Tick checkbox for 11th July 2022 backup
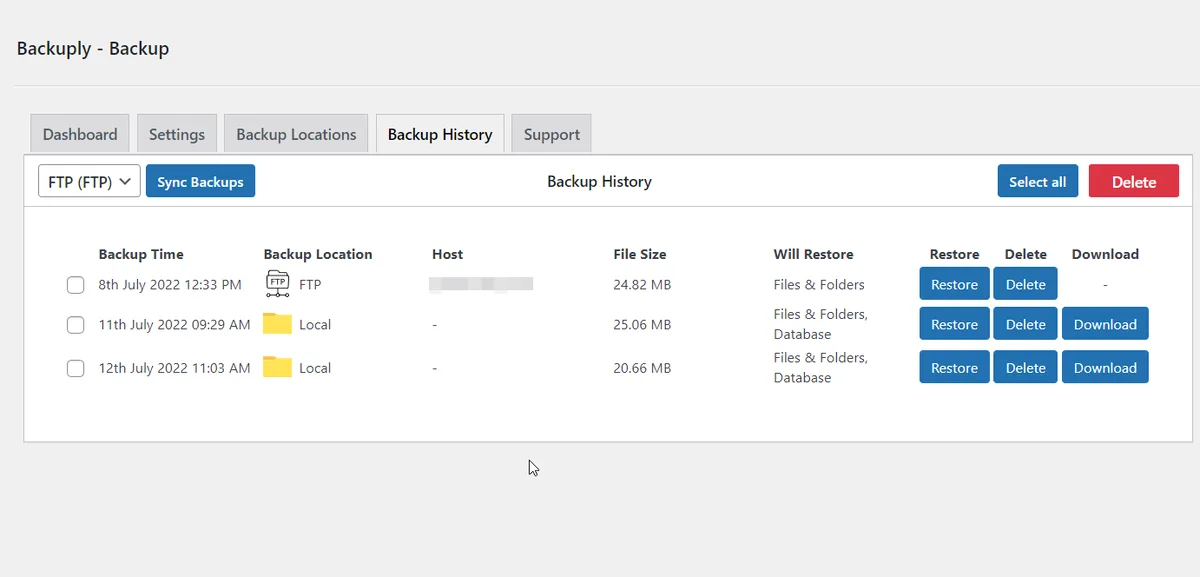 click(75, 325)
